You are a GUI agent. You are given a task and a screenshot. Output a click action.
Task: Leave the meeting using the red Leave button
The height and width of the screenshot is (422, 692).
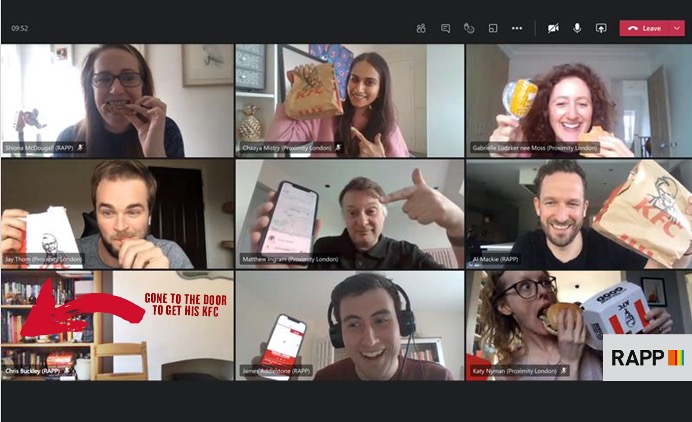click(x=646, y=28)
